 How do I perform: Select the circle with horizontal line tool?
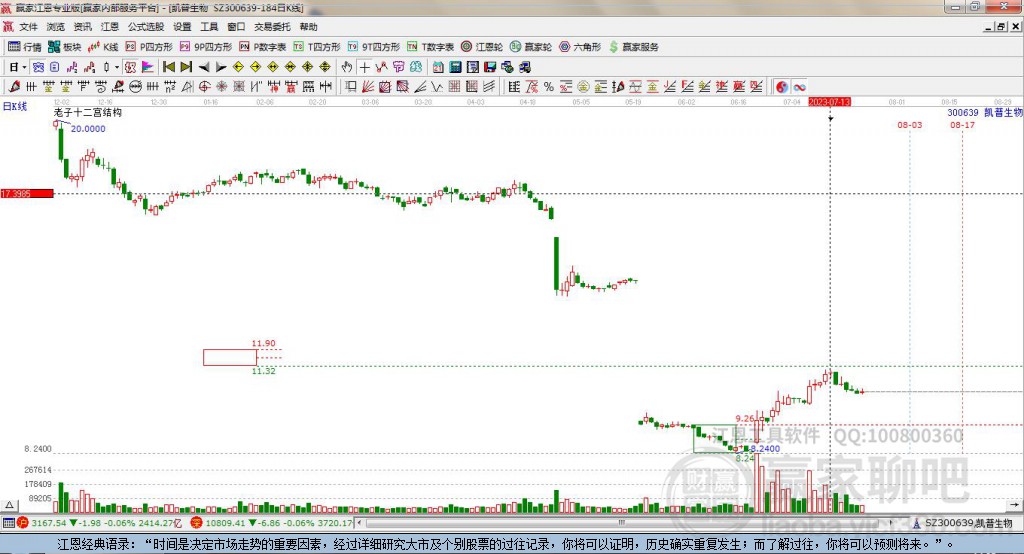(x=136, y=87)
